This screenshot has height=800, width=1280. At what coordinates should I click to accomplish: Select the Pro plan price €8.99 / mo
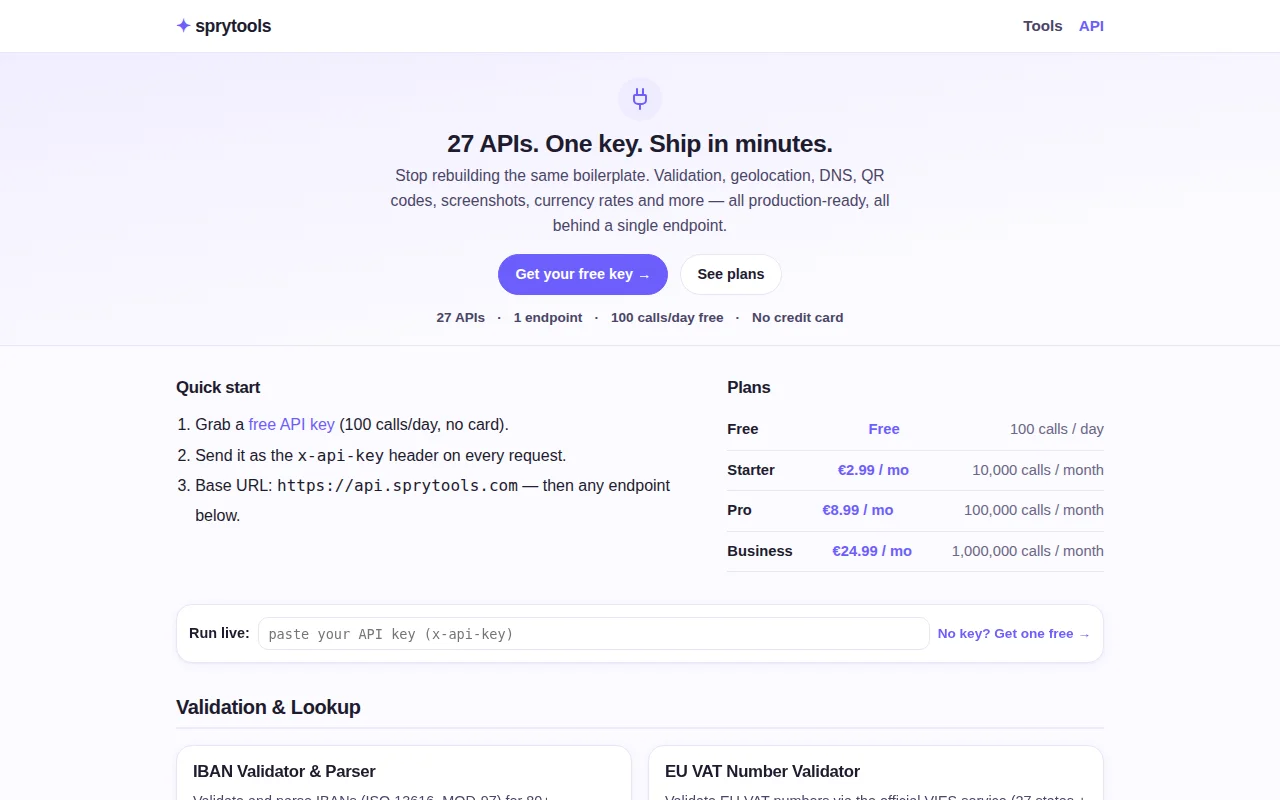[x=858, y=510]
